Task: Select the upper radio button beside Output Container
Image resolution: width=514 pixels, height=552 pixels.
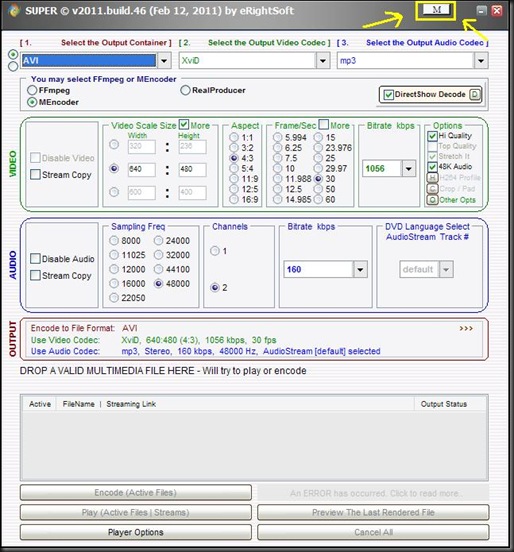Action: click(x=13, y=55)
